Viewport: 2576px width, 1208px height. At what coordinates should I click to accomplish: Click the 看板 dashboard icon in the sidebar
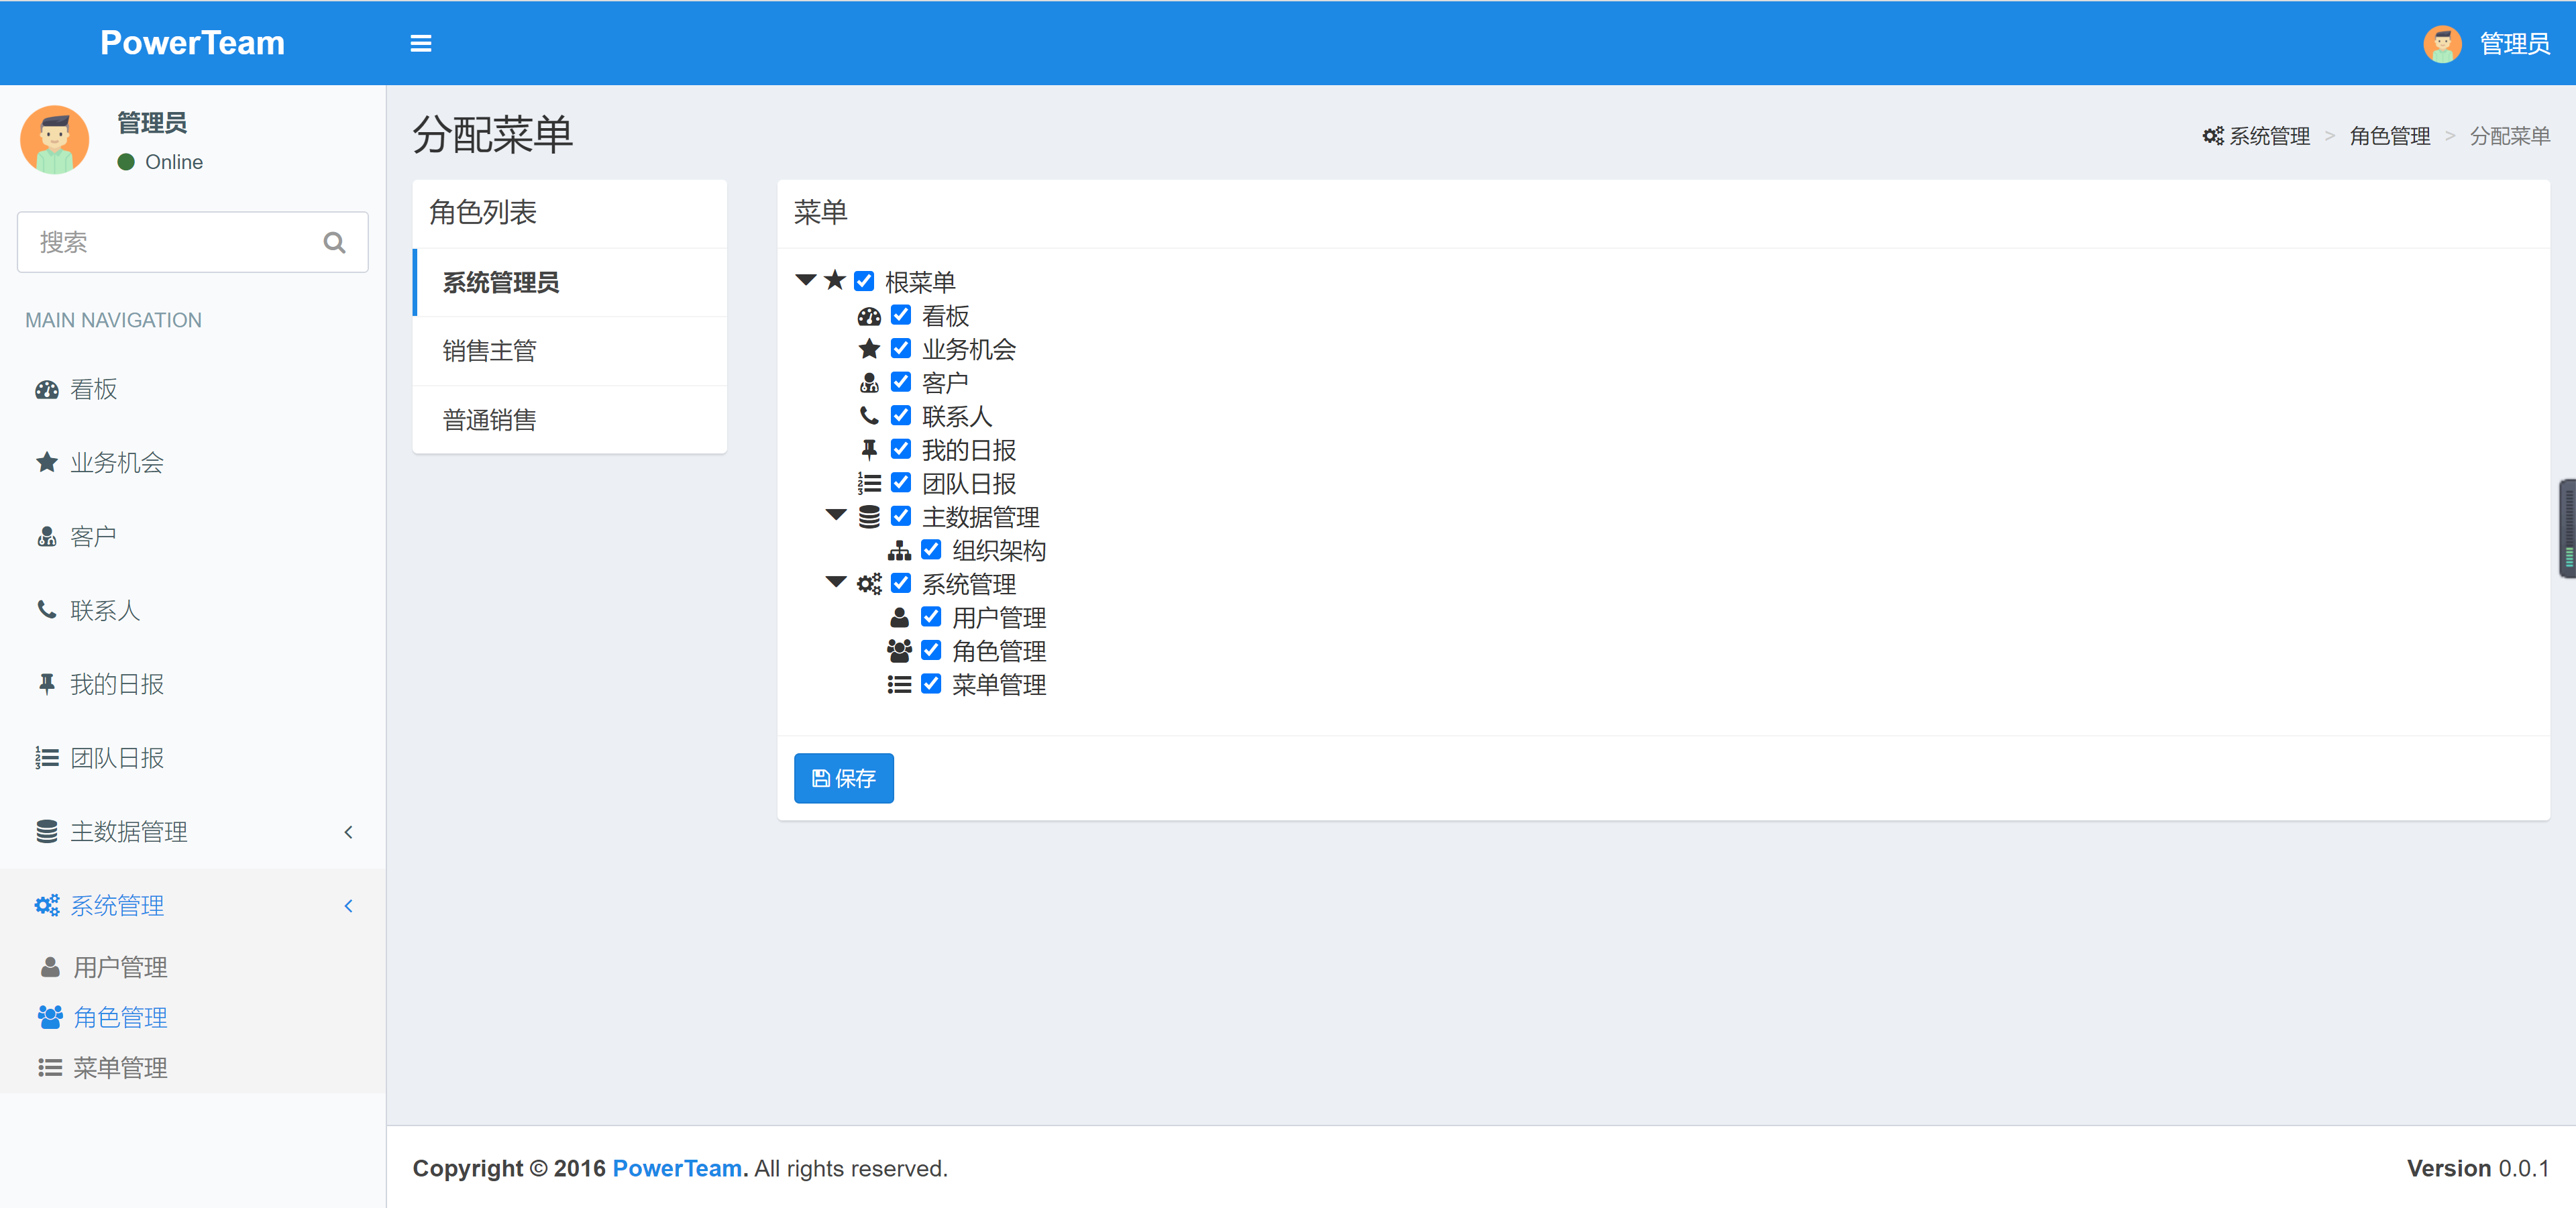click(46, 389)
